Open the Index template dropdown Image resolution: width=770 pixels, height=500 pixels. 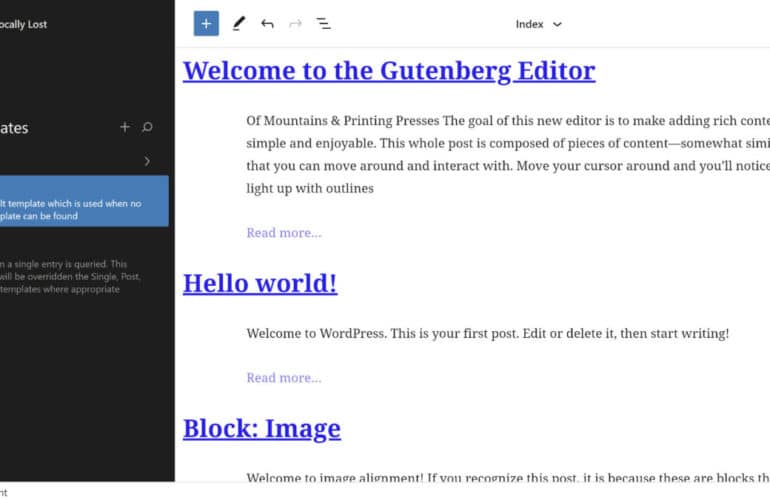coord(539,24)
